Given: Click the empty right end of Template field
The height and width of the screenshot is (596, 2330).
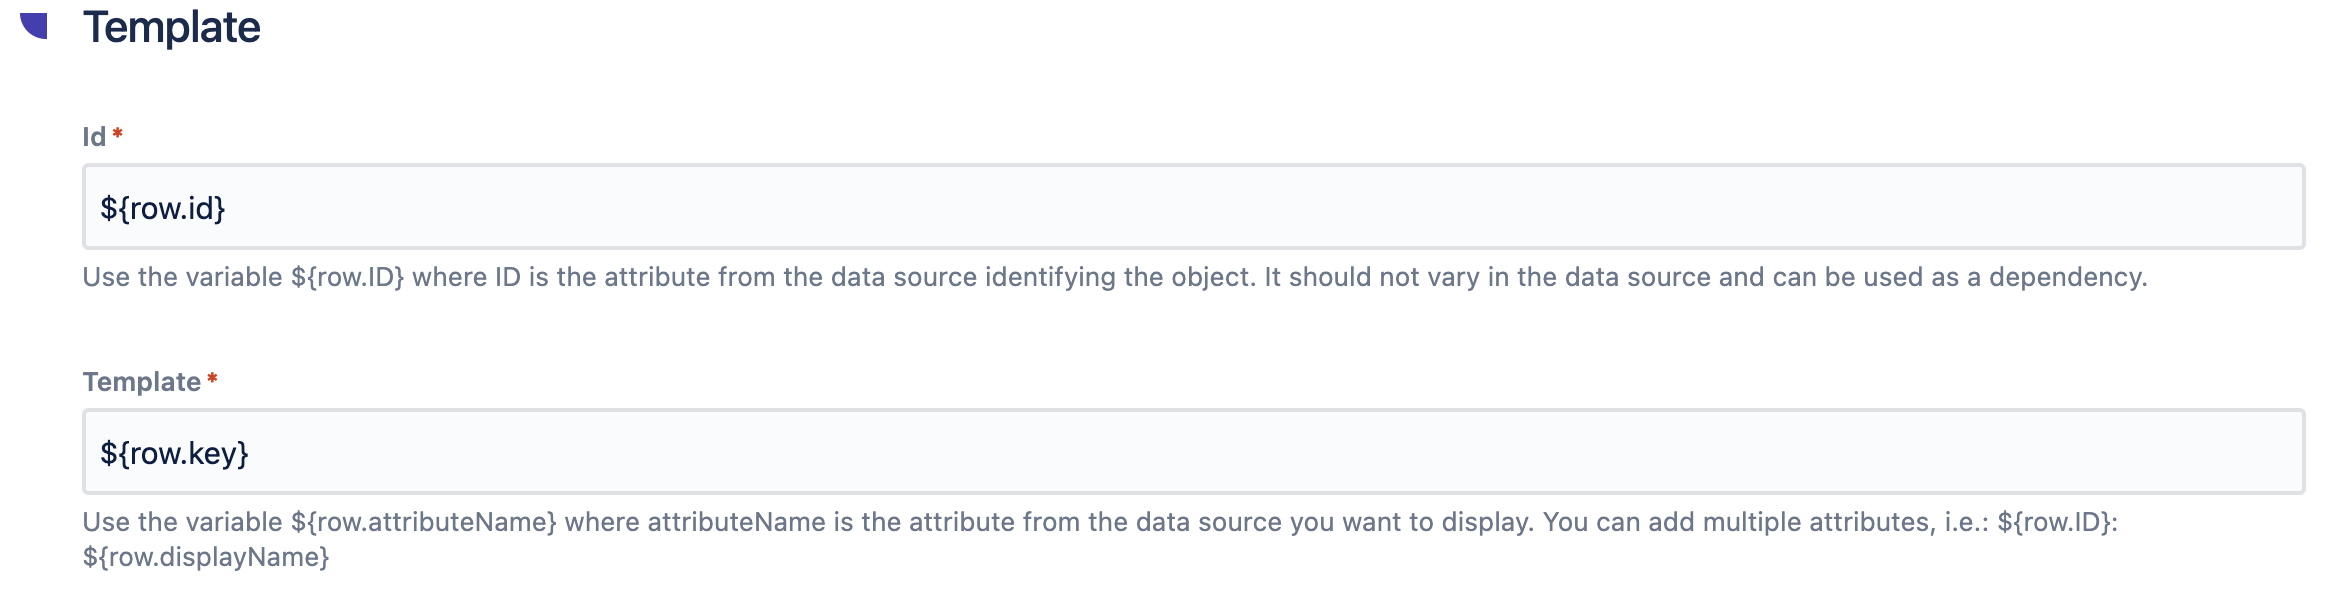Looking at the screenshot, I should tap(2200, 452).
